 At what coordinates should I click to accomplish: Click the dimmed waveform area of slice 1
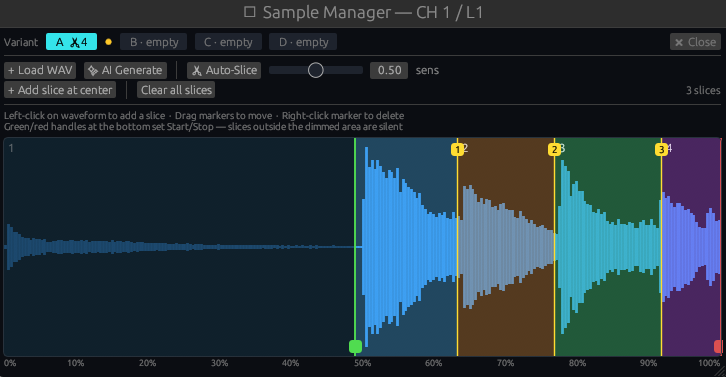coord(179,247)
